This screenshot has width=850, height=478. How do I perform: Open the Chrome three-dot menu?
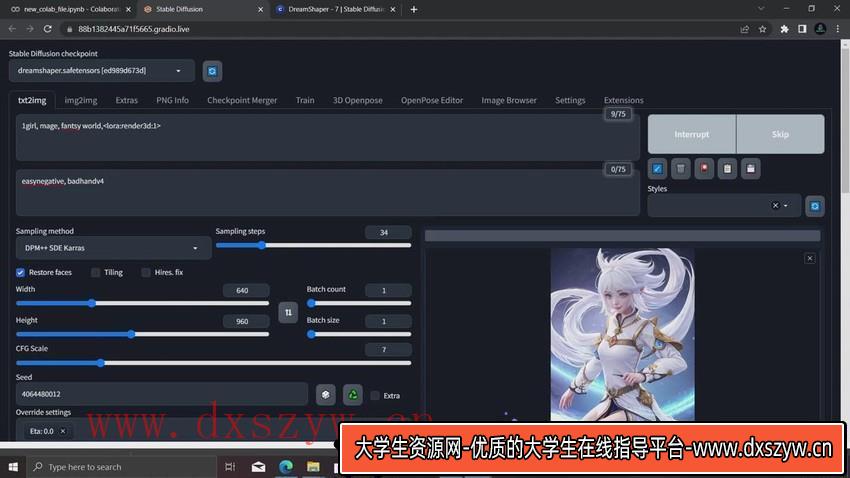pyautogui.click(x=838, y=29)
